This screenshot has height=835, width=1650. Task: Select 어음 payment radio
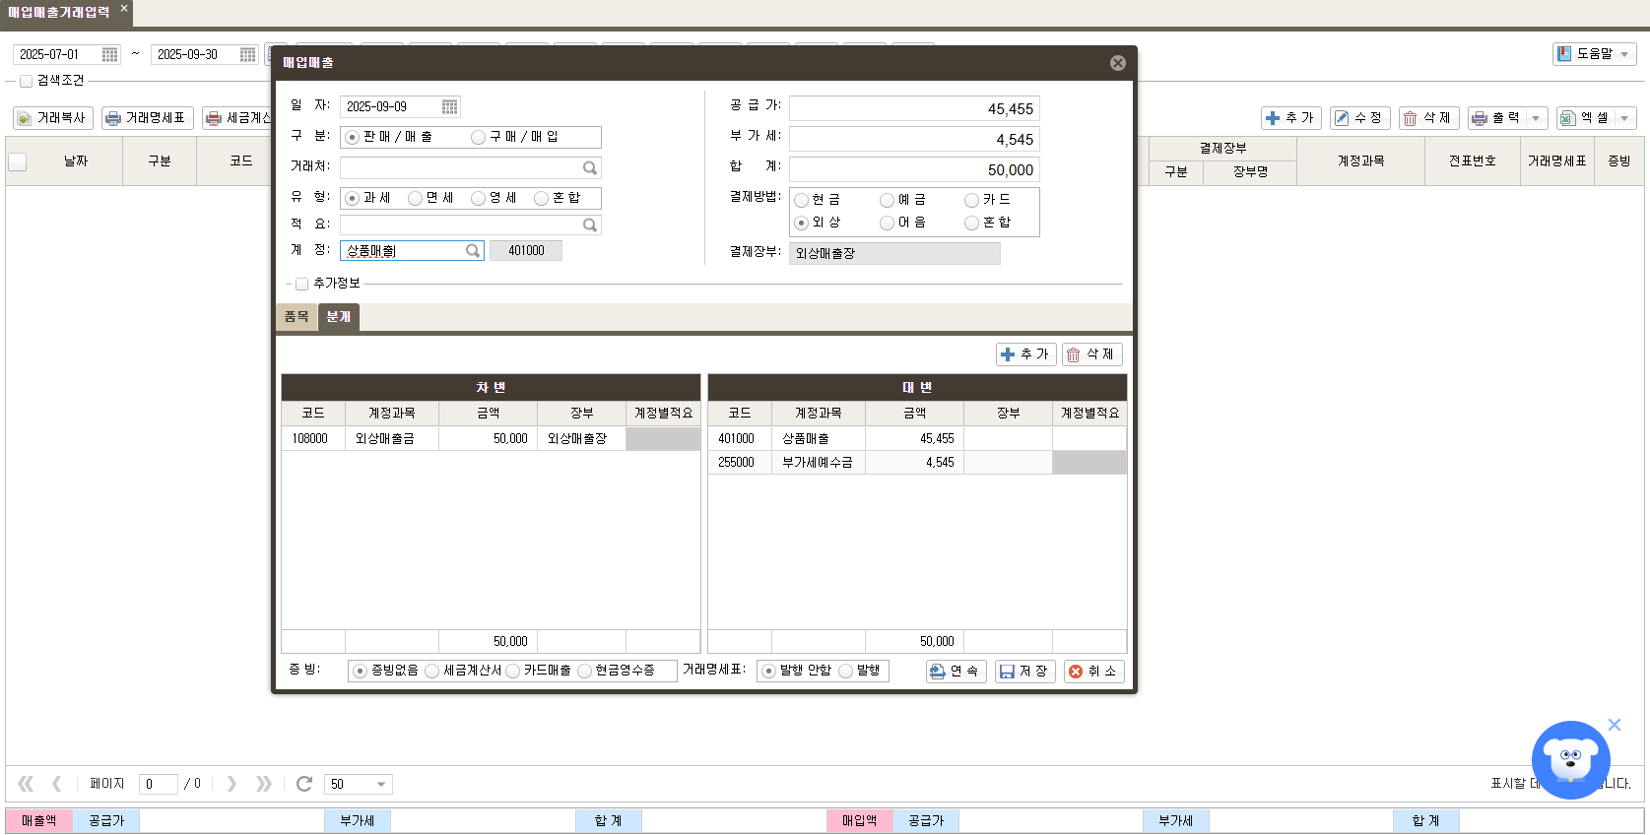coord(886,223)
